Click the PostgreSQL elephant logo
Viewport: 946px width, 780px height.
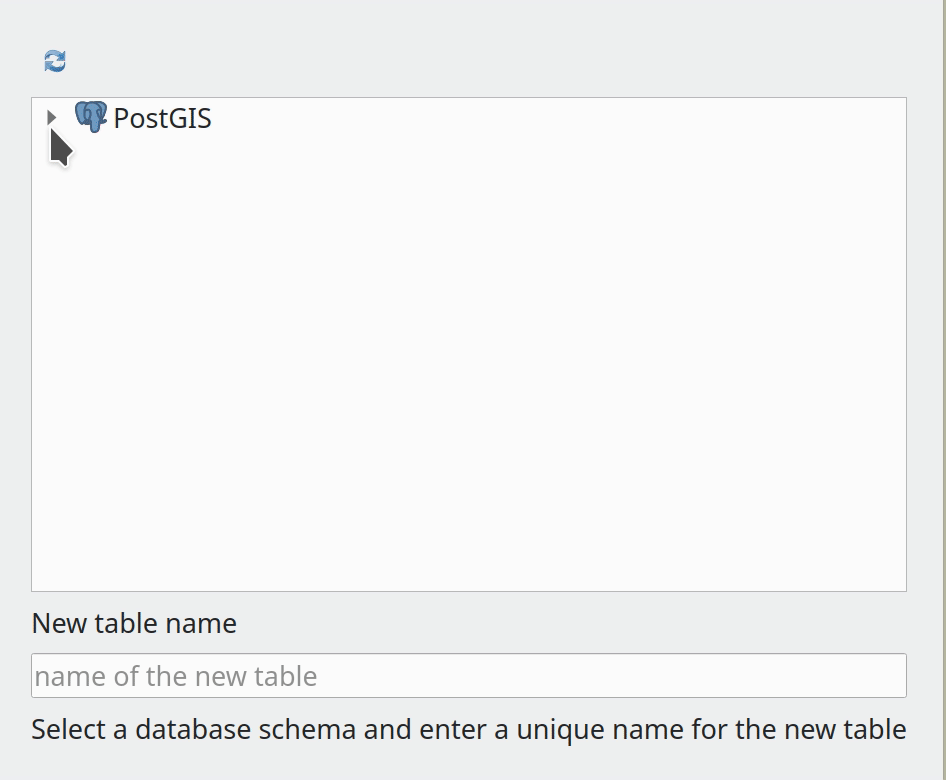pyautogui.click(x=91, y=117)
